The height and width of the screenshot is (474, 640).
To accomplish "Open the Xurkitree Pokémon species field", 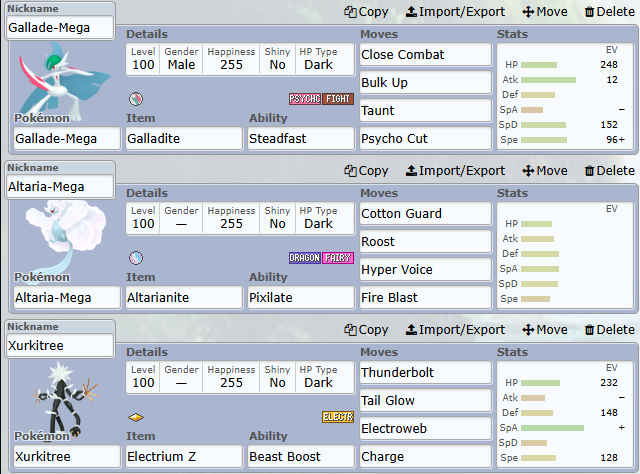I will click(67, 456).
